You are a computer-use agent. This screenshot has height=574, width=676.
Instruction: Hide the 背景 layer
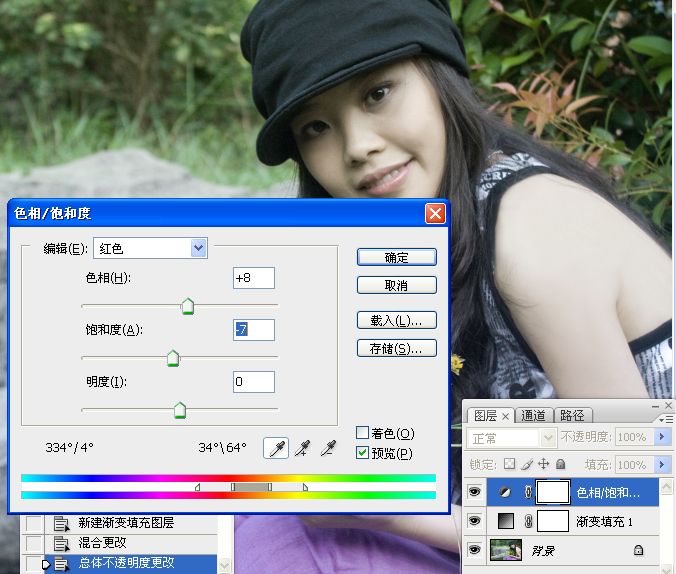(474, 550)
